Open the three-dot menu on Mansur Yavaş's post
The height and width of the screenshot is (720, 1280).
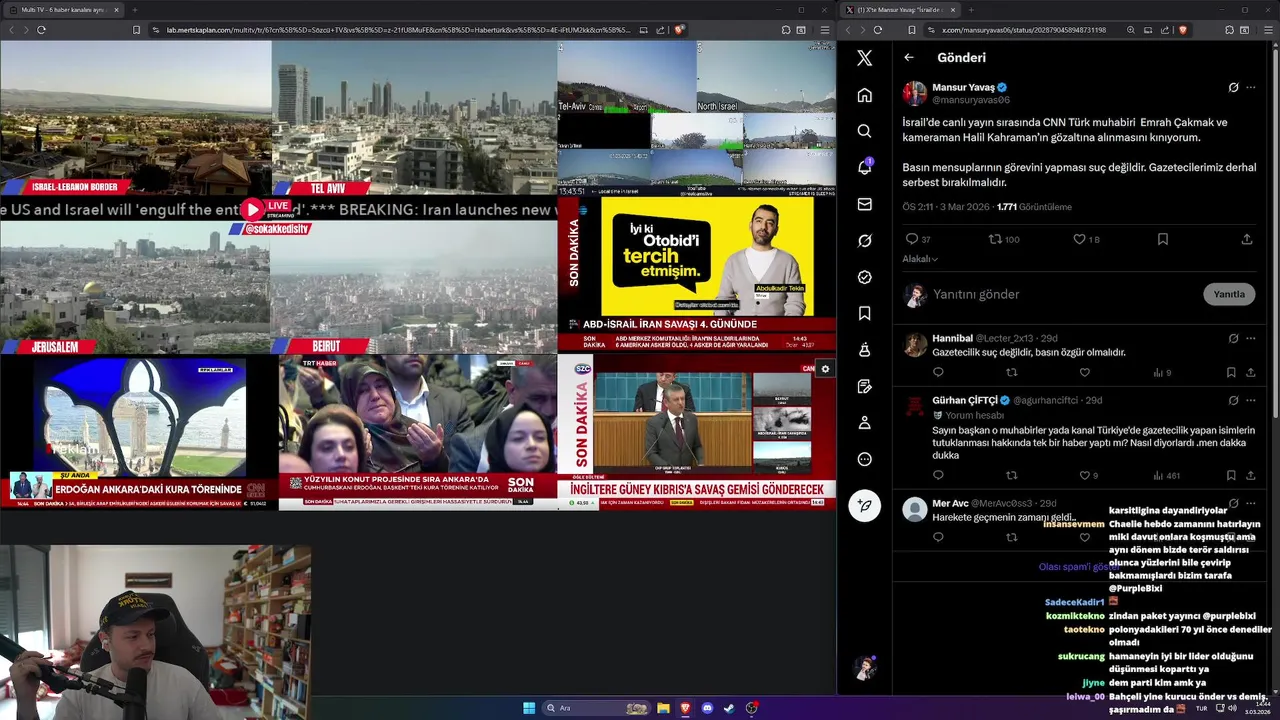pos(1250,88)
